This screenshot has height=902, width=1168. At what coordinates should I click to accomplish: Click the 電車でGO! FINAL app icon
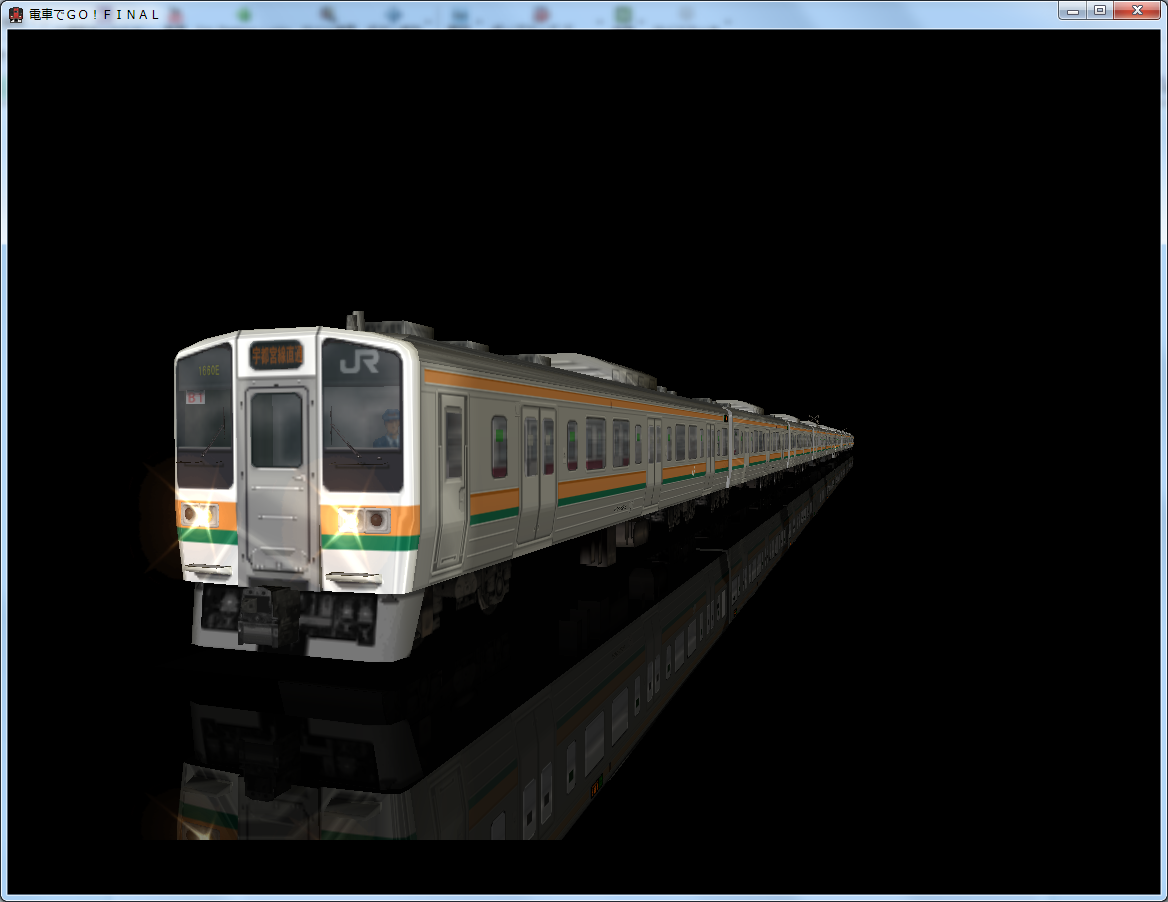click(x=16, y=14)
